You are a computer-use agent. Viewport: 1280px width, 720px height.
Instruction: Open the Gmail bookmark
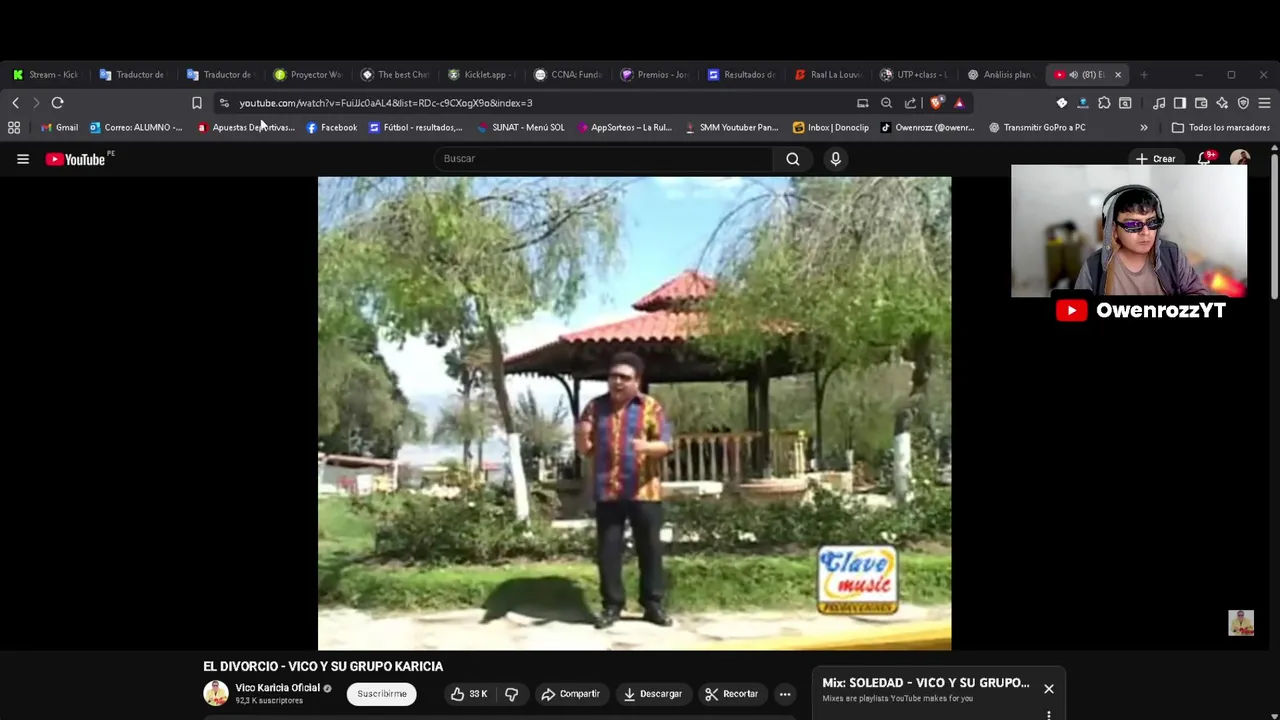click(59, 128)
